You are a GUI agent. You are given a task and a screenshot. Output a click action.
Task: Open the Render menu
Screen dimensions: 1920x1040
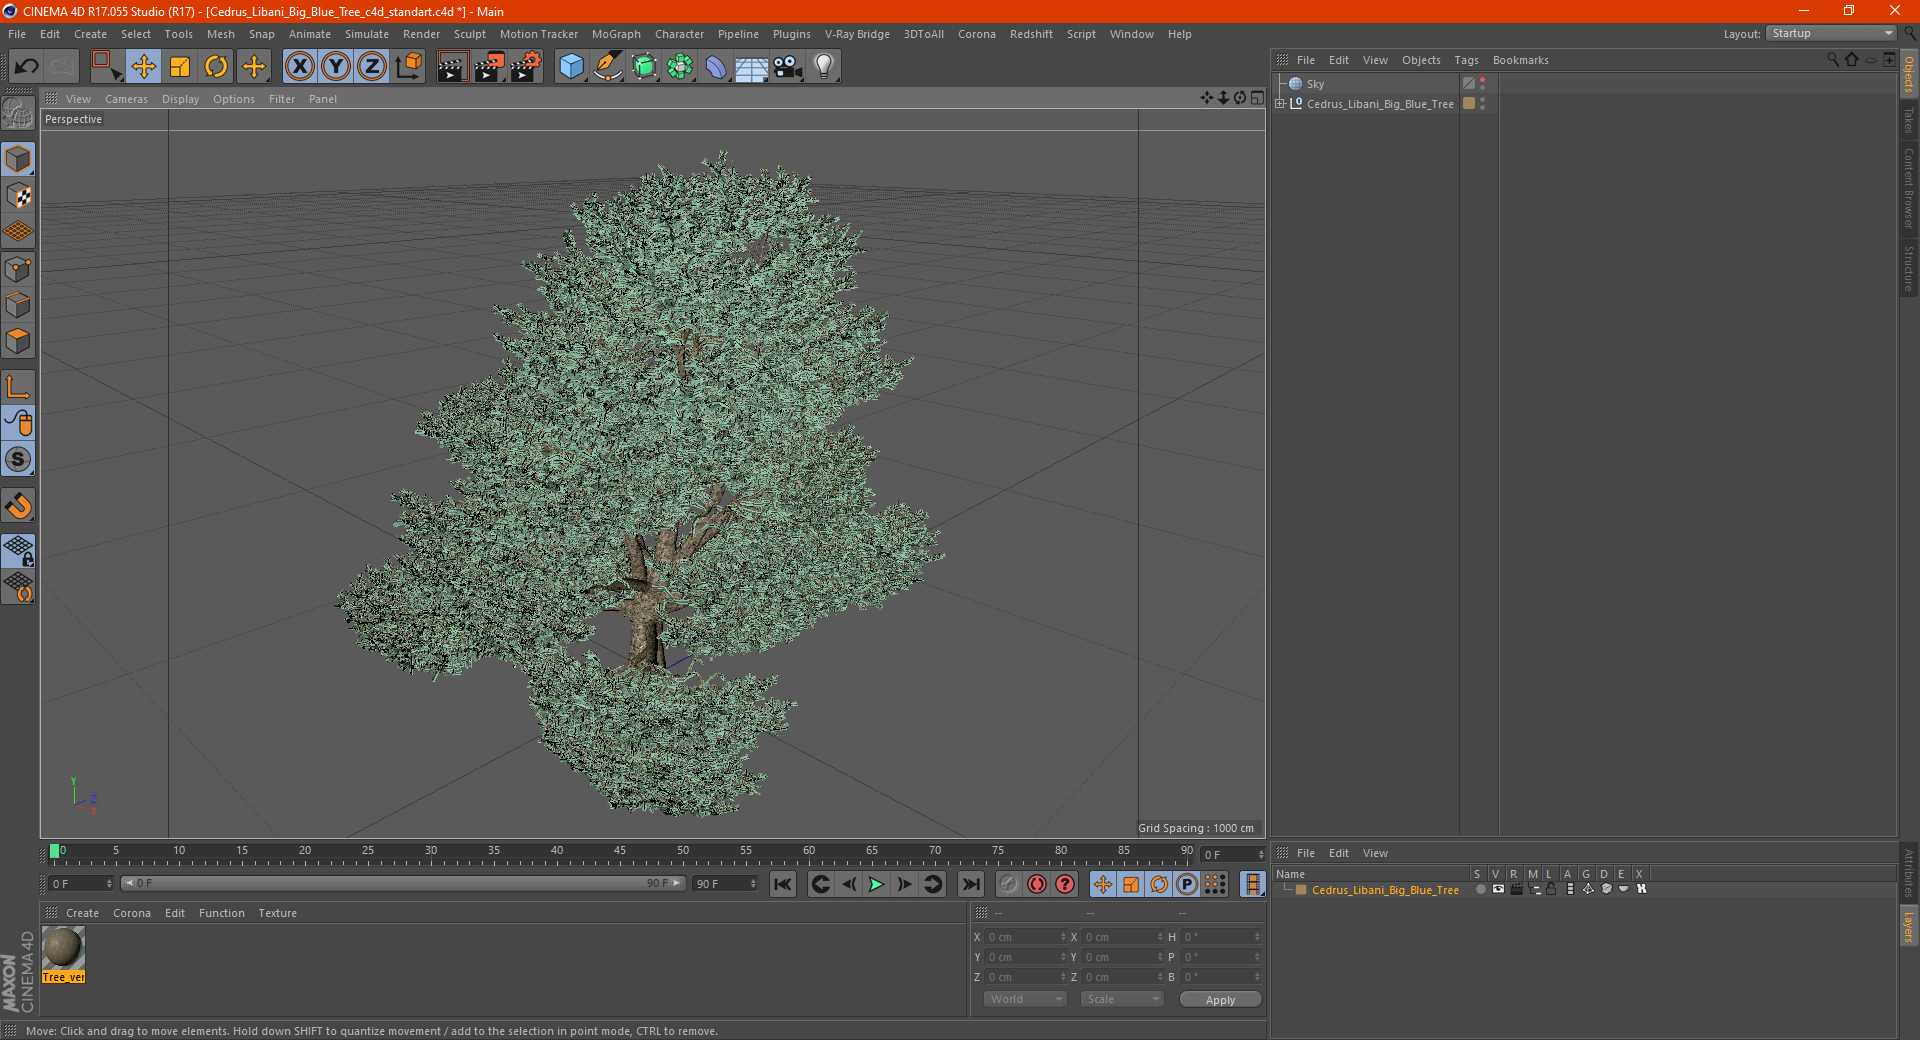point(421,34)
